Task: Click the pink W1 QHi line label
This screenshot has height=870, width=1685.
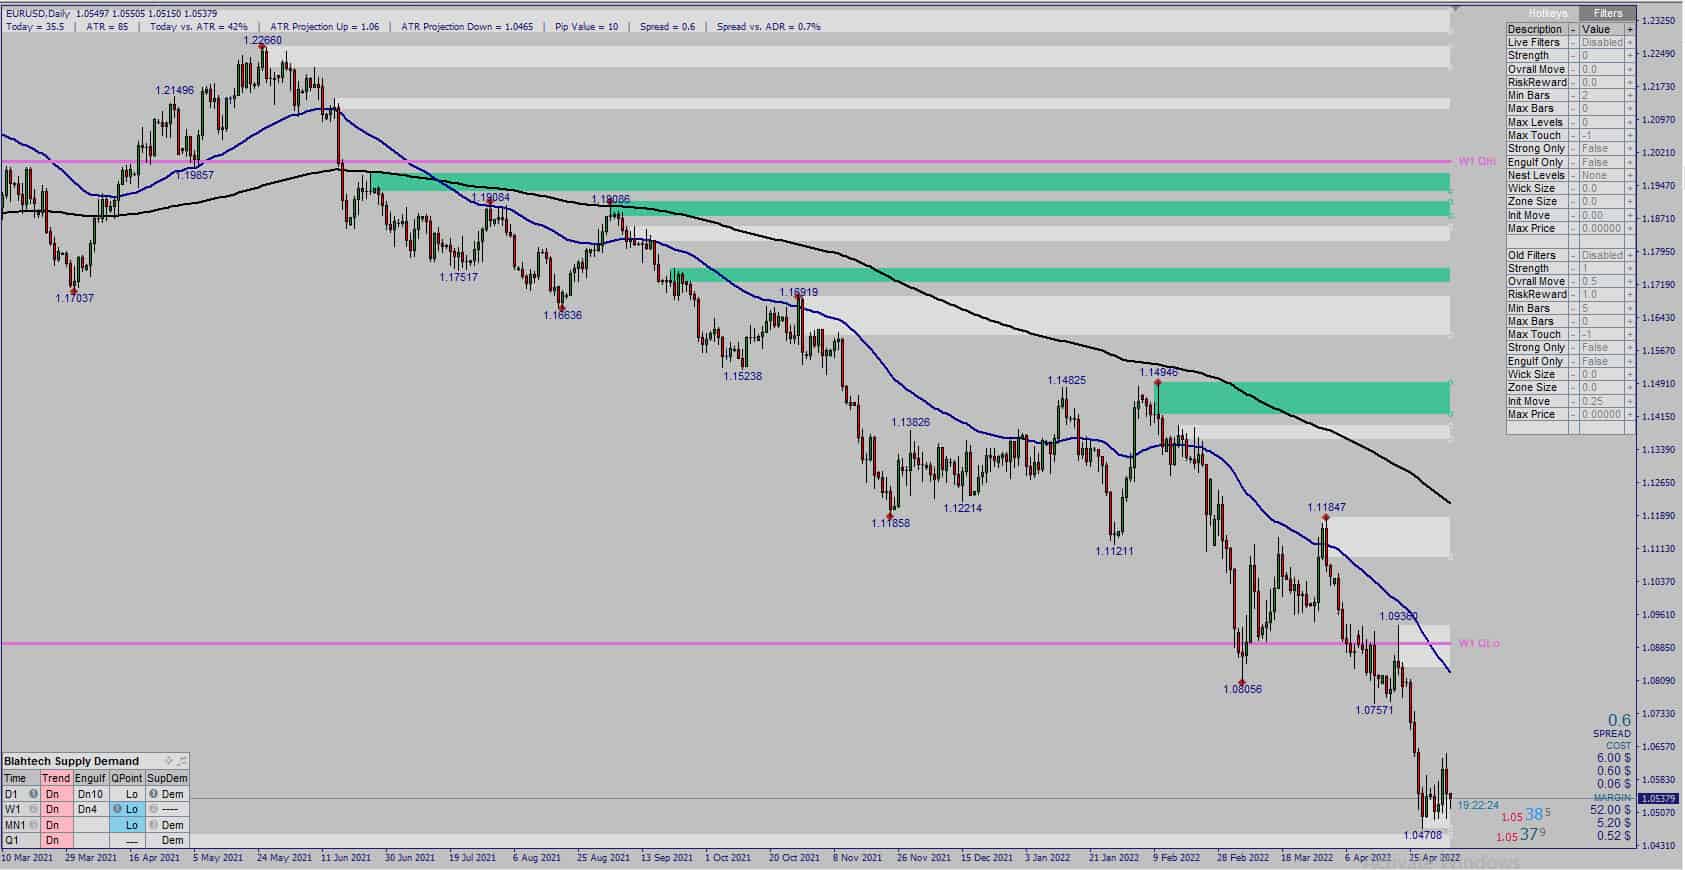Action: pos(1477,161)
